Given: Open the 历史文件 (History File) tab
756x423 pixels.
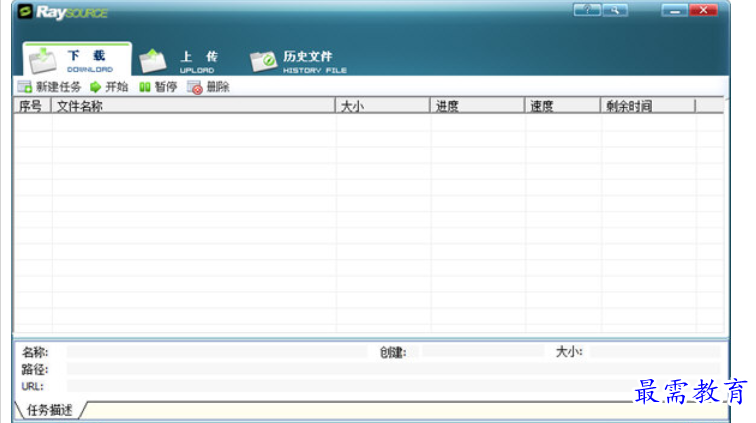Looking at the screenshot, I should click(x=298, y=61).
